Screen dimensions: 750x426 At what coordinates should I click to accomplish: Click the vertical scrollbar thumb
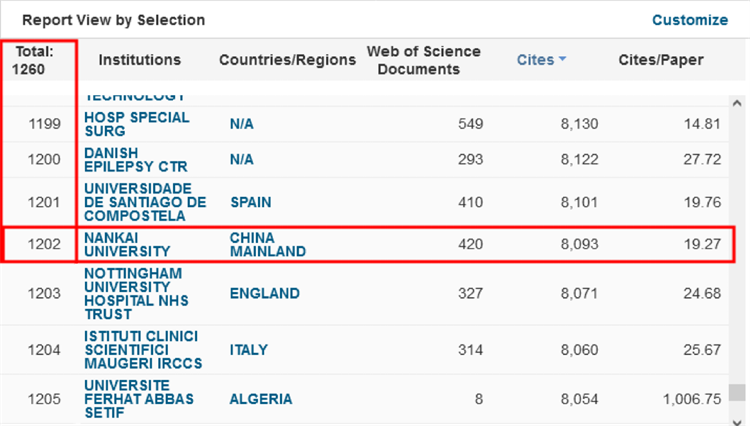737,392
